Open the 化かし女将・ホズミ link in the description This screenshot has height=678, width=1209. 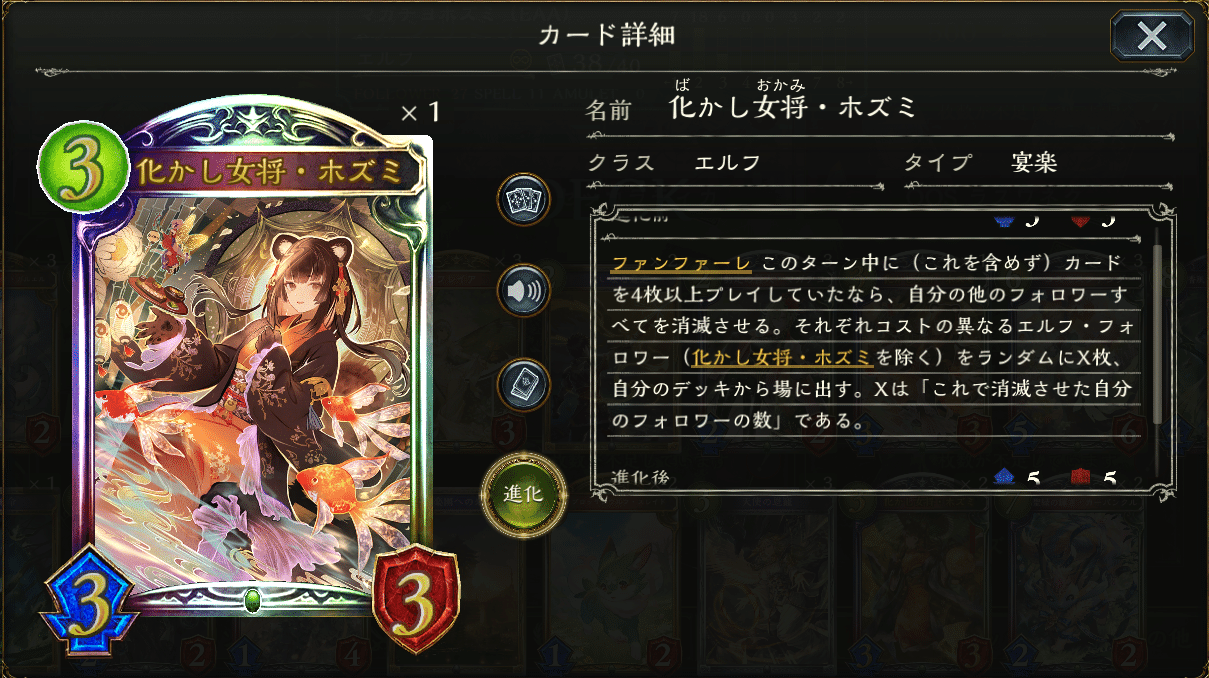point(783,354)
